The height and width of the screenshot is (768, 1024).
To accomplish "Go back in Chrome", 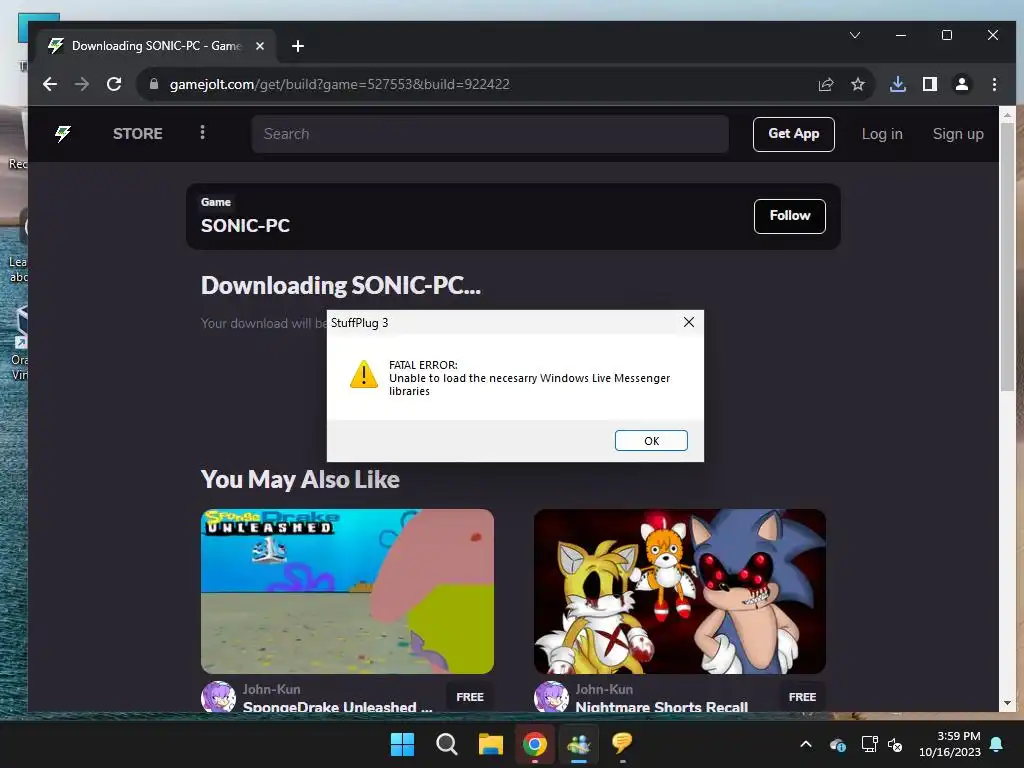I will pos(50,84).
